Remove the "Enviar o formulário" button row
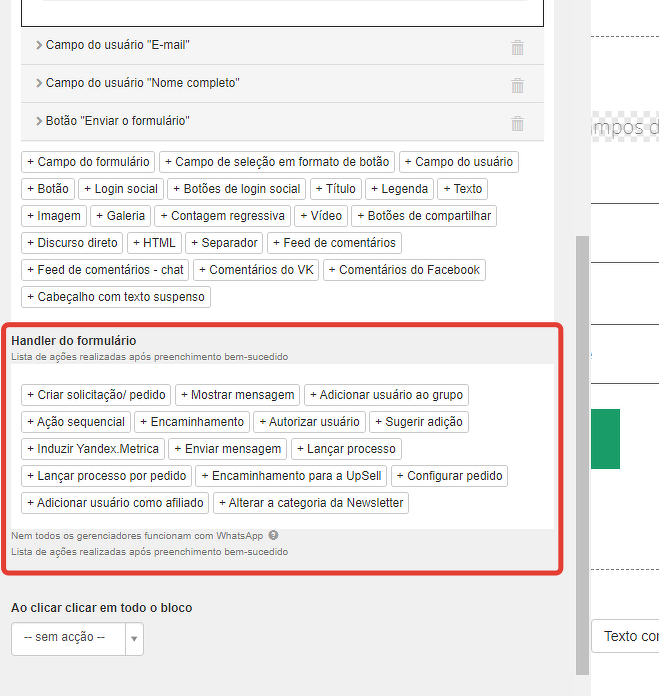This screenshot has width=659, height=696. pyautogui.click(x=517, y=123)
